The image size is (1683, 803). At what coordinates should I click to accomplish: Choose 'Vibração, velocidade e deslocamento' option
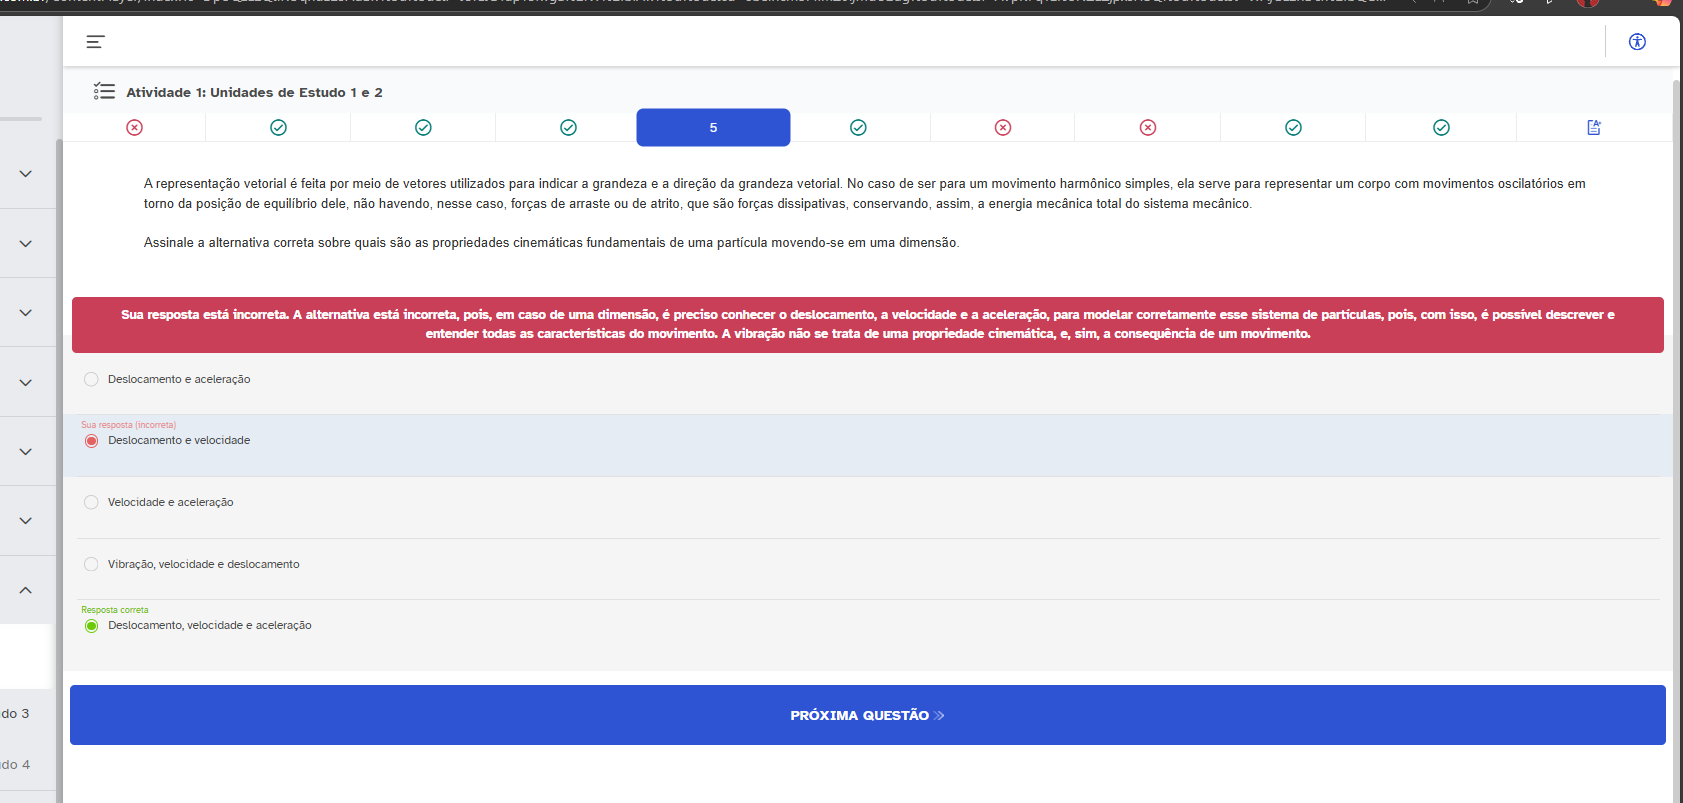coord(92,565)
